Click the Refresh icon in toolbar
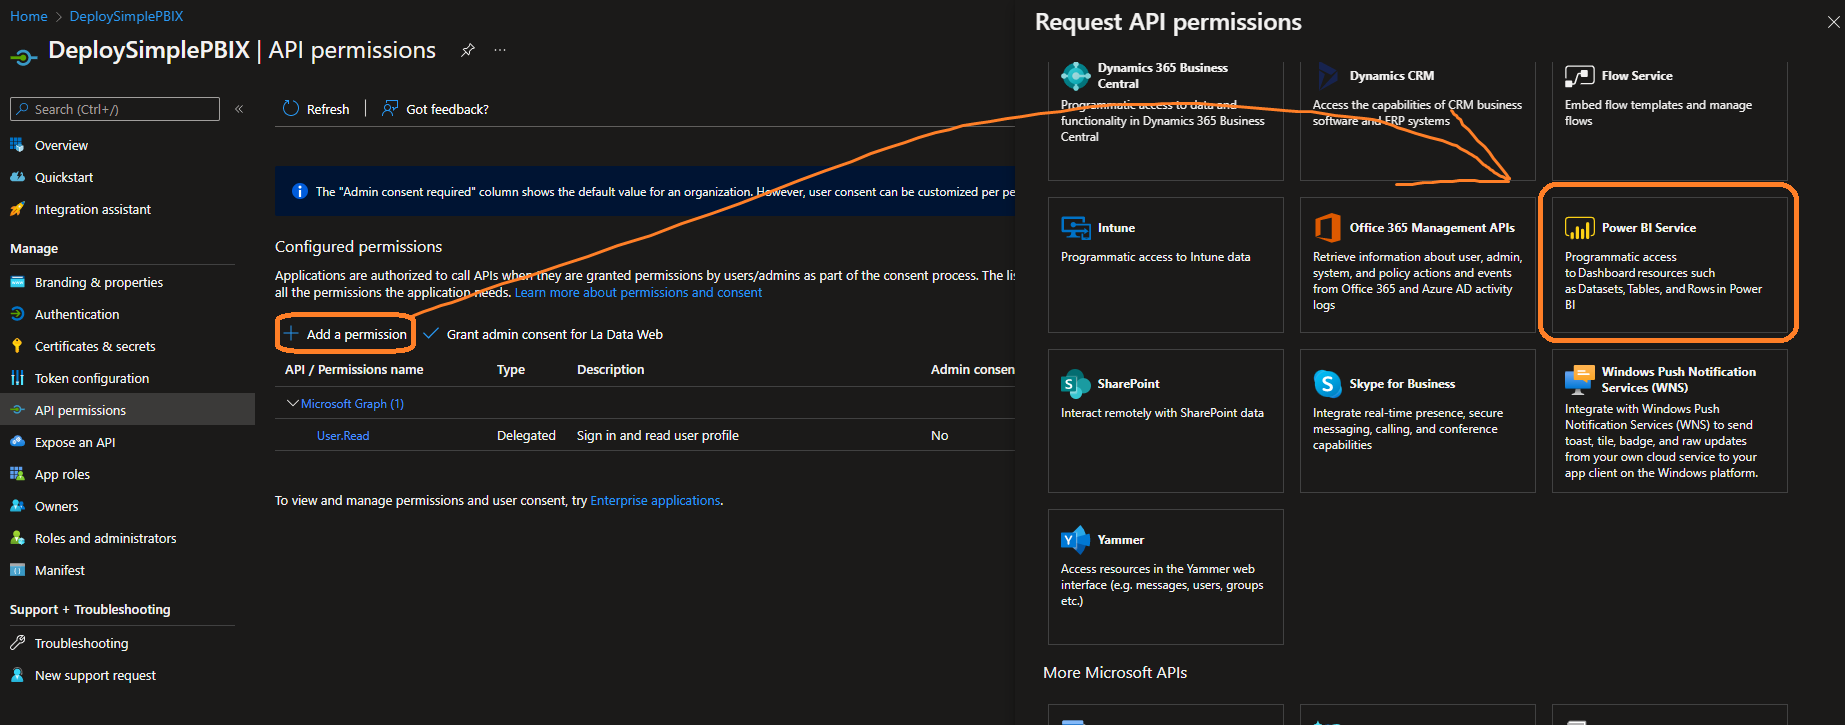 tap(291, 109)
